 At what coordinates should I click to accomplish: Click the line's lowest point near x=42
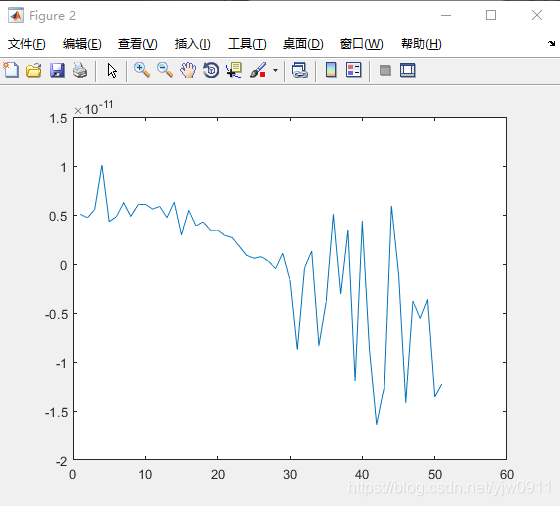pyautogui.click(x=377, y=424)
